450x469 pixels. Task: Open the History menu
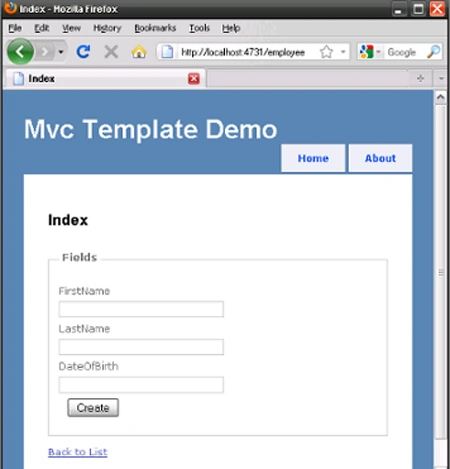(107, 28)
